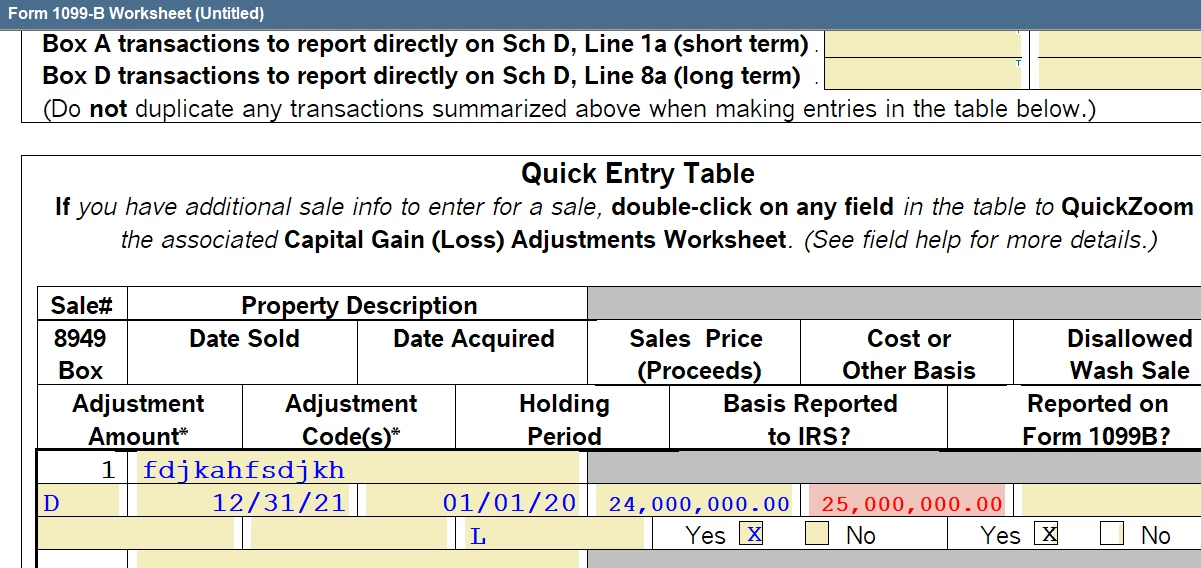Select the first Box D long term field
The height and width of the screenshot is (568, 1201).
tap(923, 75)
